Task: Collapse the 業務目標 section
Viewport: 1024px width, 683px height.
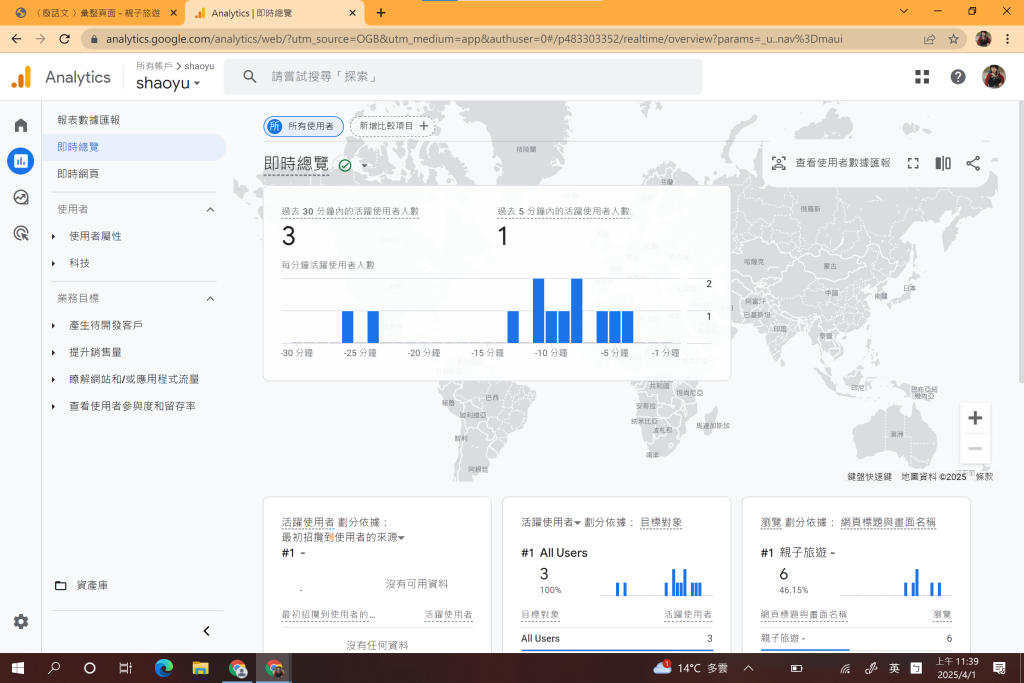Action: coord(210,298)
